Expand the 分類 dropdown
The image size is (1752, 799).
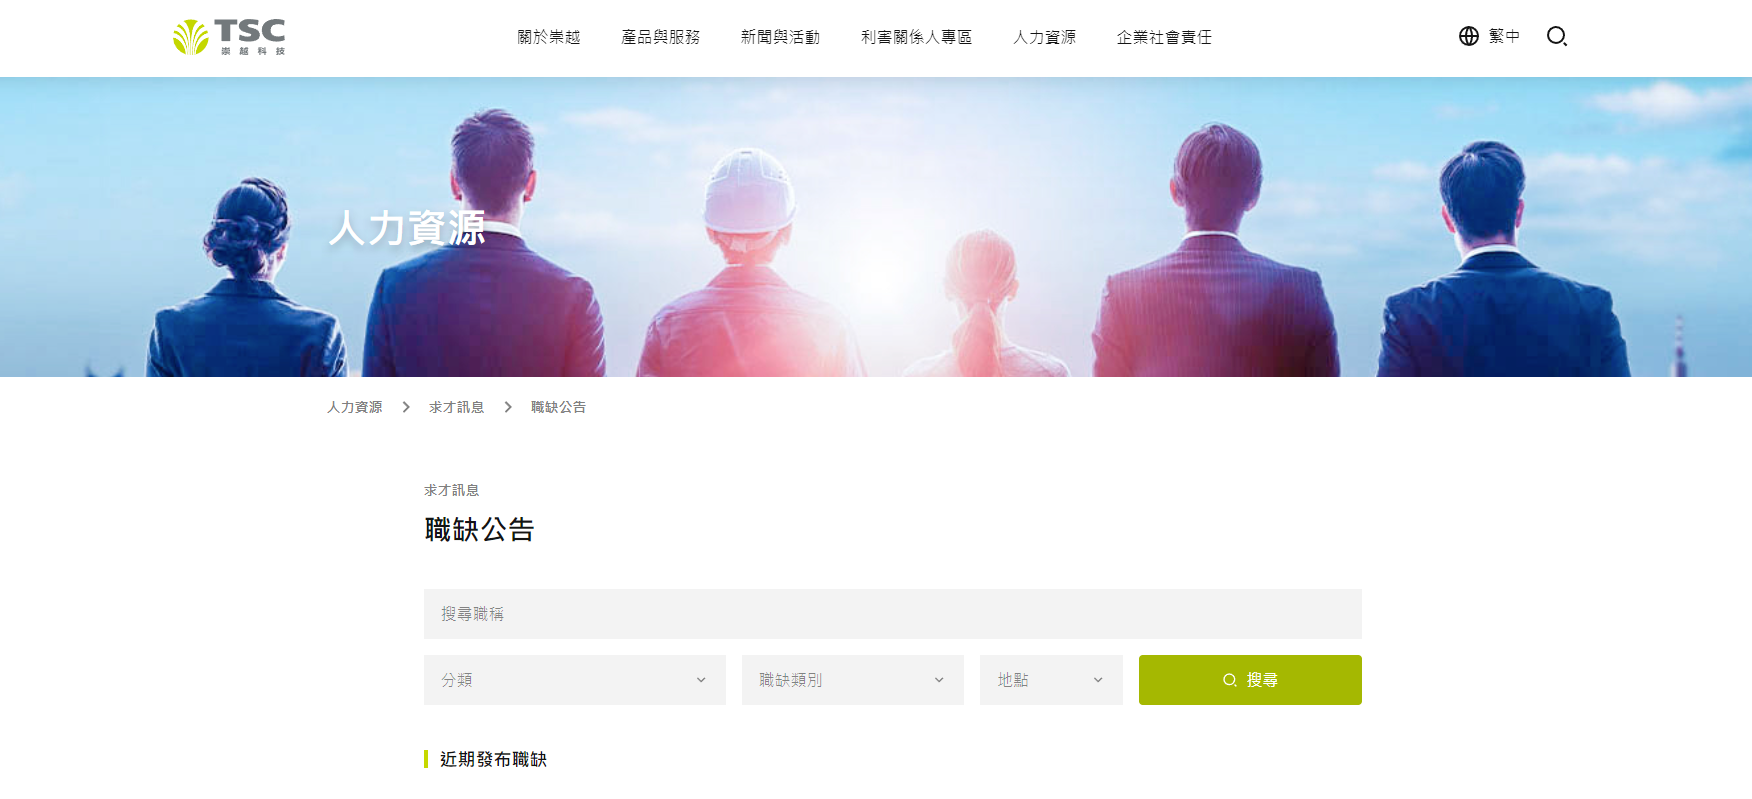575,680
